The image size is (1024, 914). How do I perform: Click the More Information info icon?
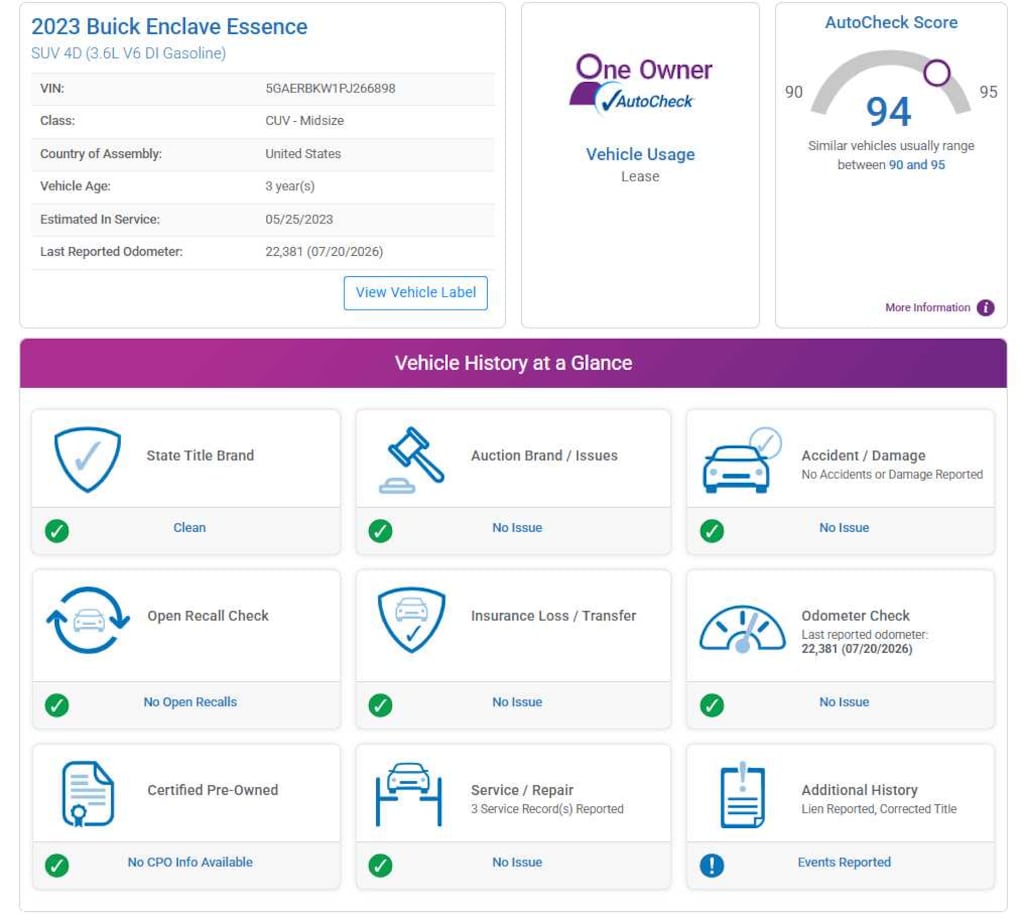pos(985,307)
